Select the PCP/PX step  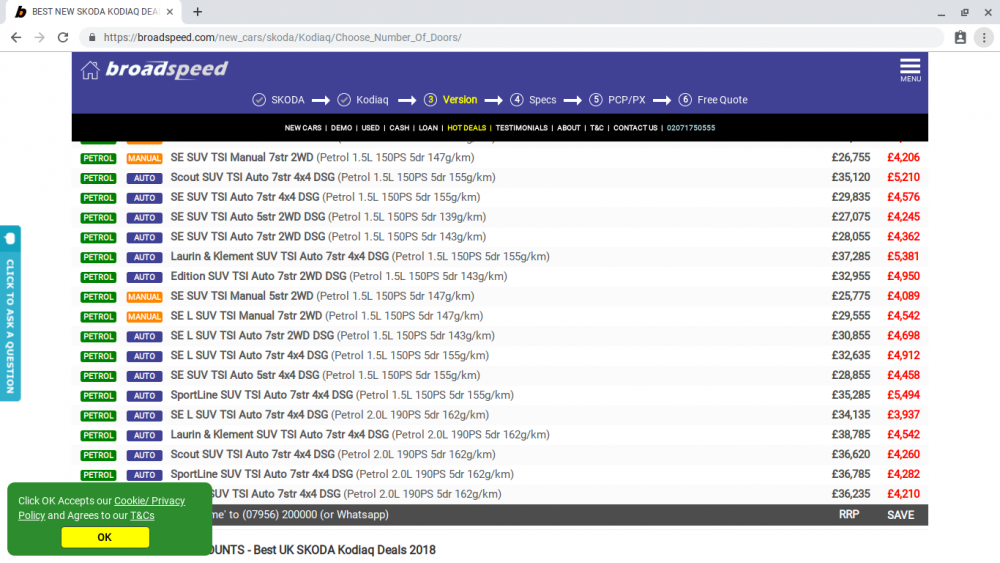click(x=617, y=100)
